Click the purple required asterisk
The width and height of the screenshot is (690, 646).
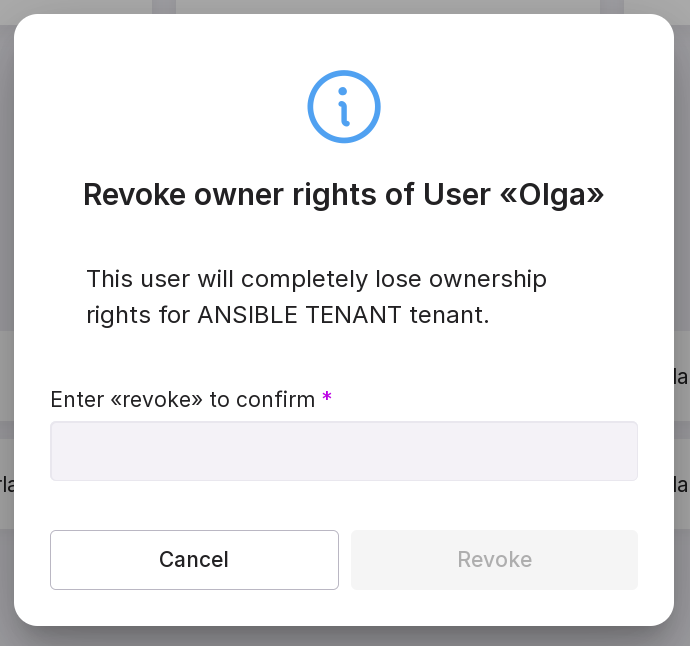[x=327, y=399]
